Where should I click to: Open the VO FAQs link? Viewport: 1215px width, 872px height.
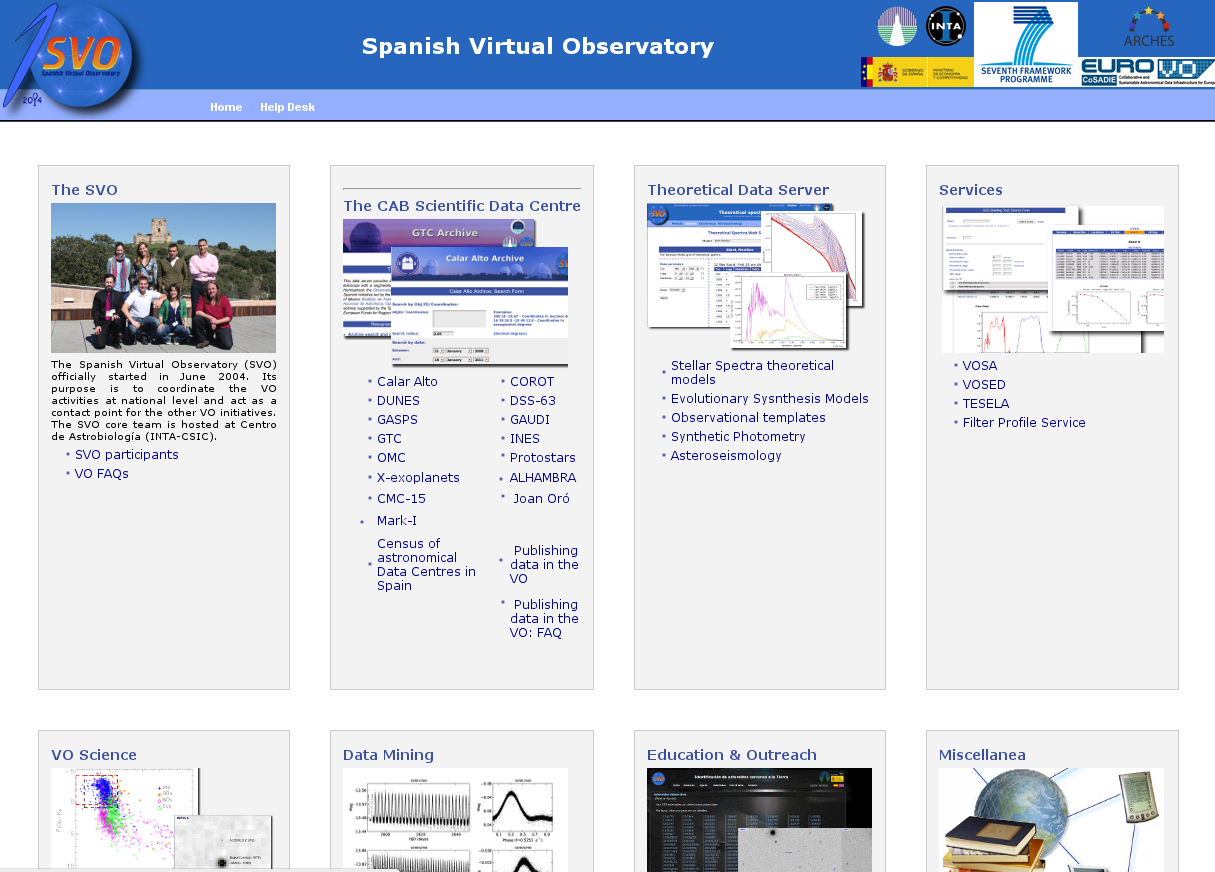pyautogui.click(x=101, y=474)
